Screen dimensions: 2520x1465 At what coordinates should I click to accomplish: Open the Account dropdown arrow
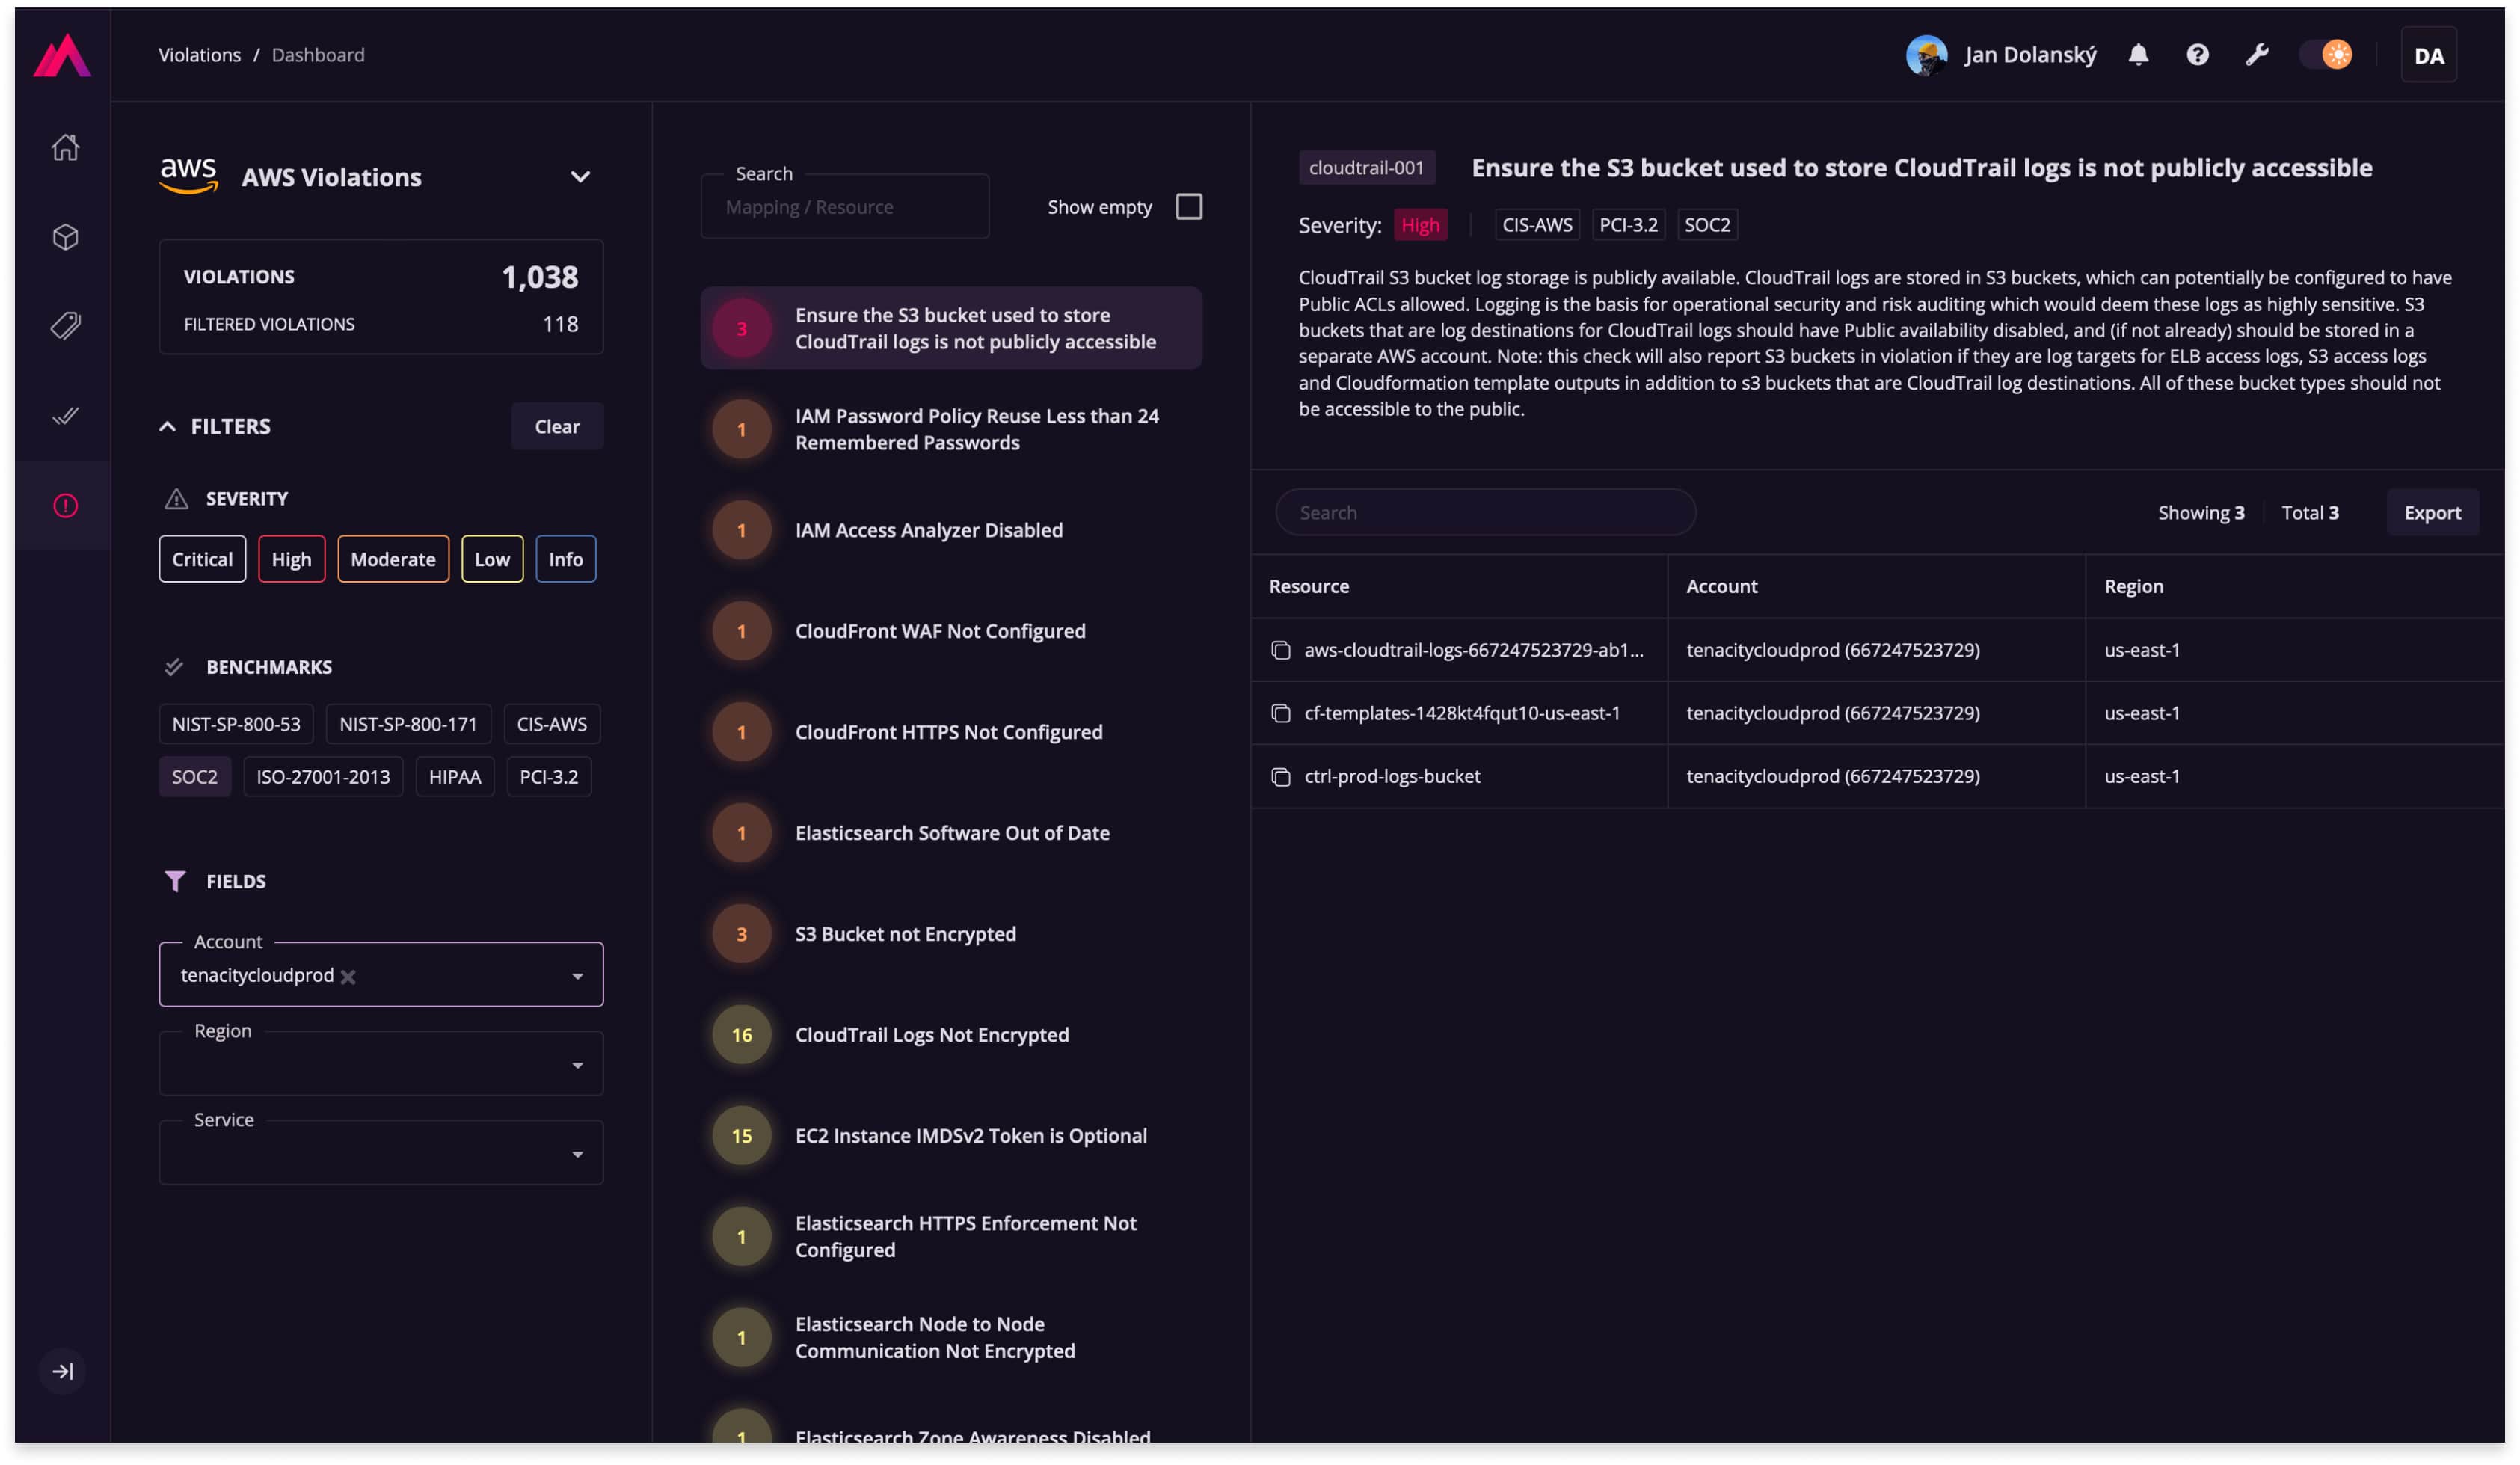[x=577, y=977]
